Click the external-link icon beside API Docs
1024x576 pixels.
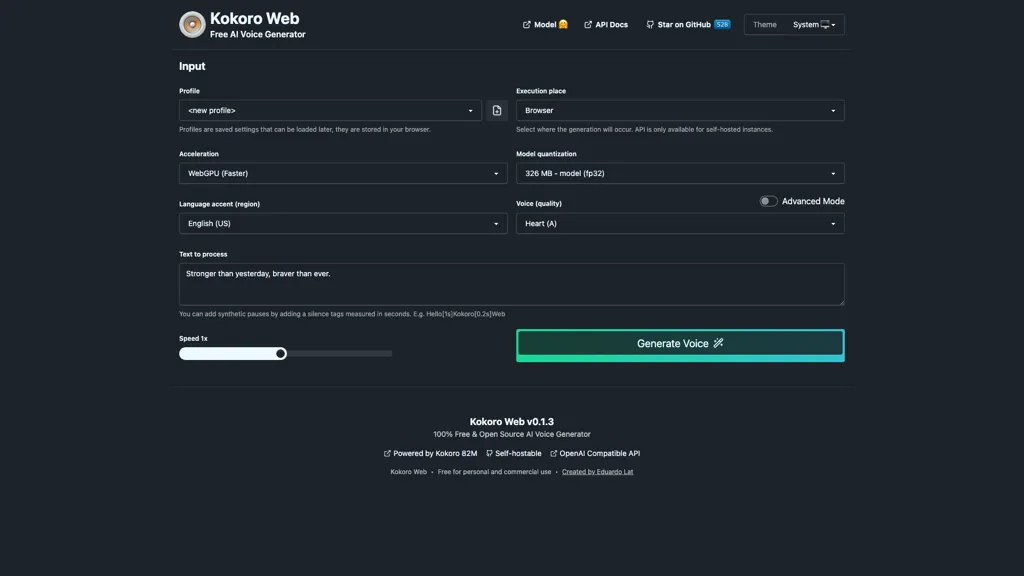[x=587, y=24]
